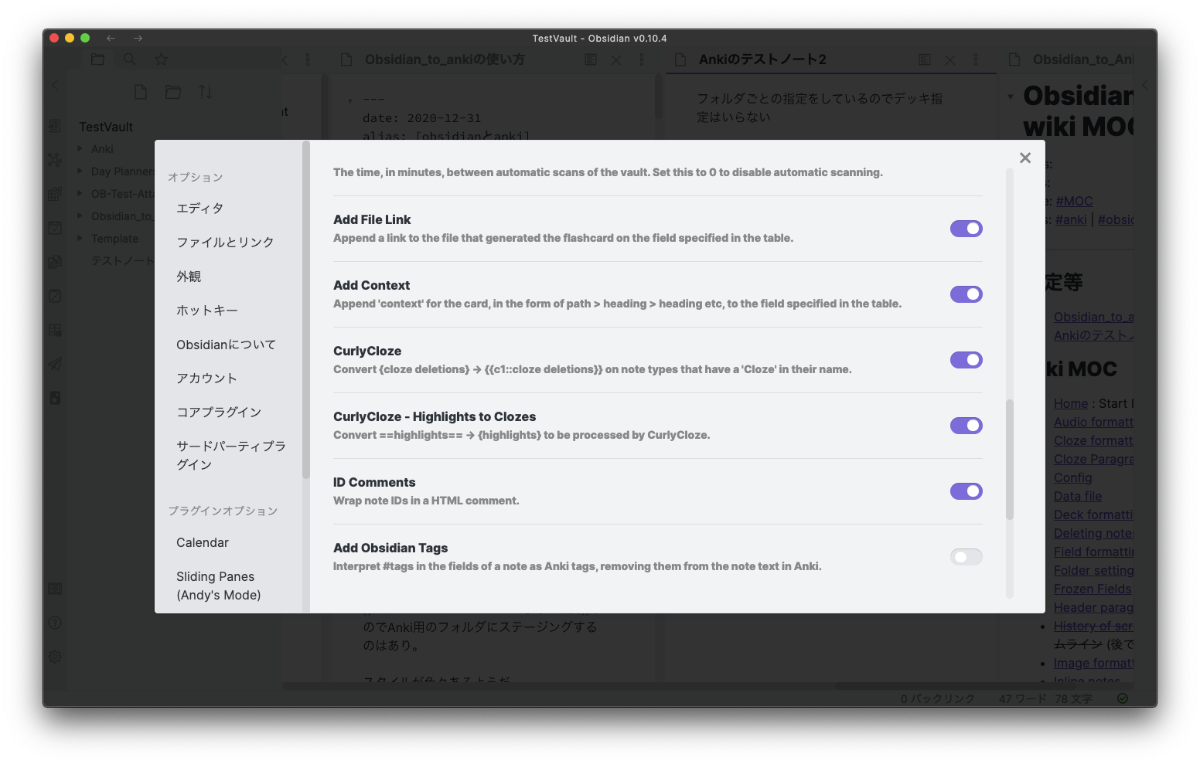The width and height of the screenshot is (1200, 764).
Task: Expand the Obsidian_to_ folder
Action: tap(80, 216)
